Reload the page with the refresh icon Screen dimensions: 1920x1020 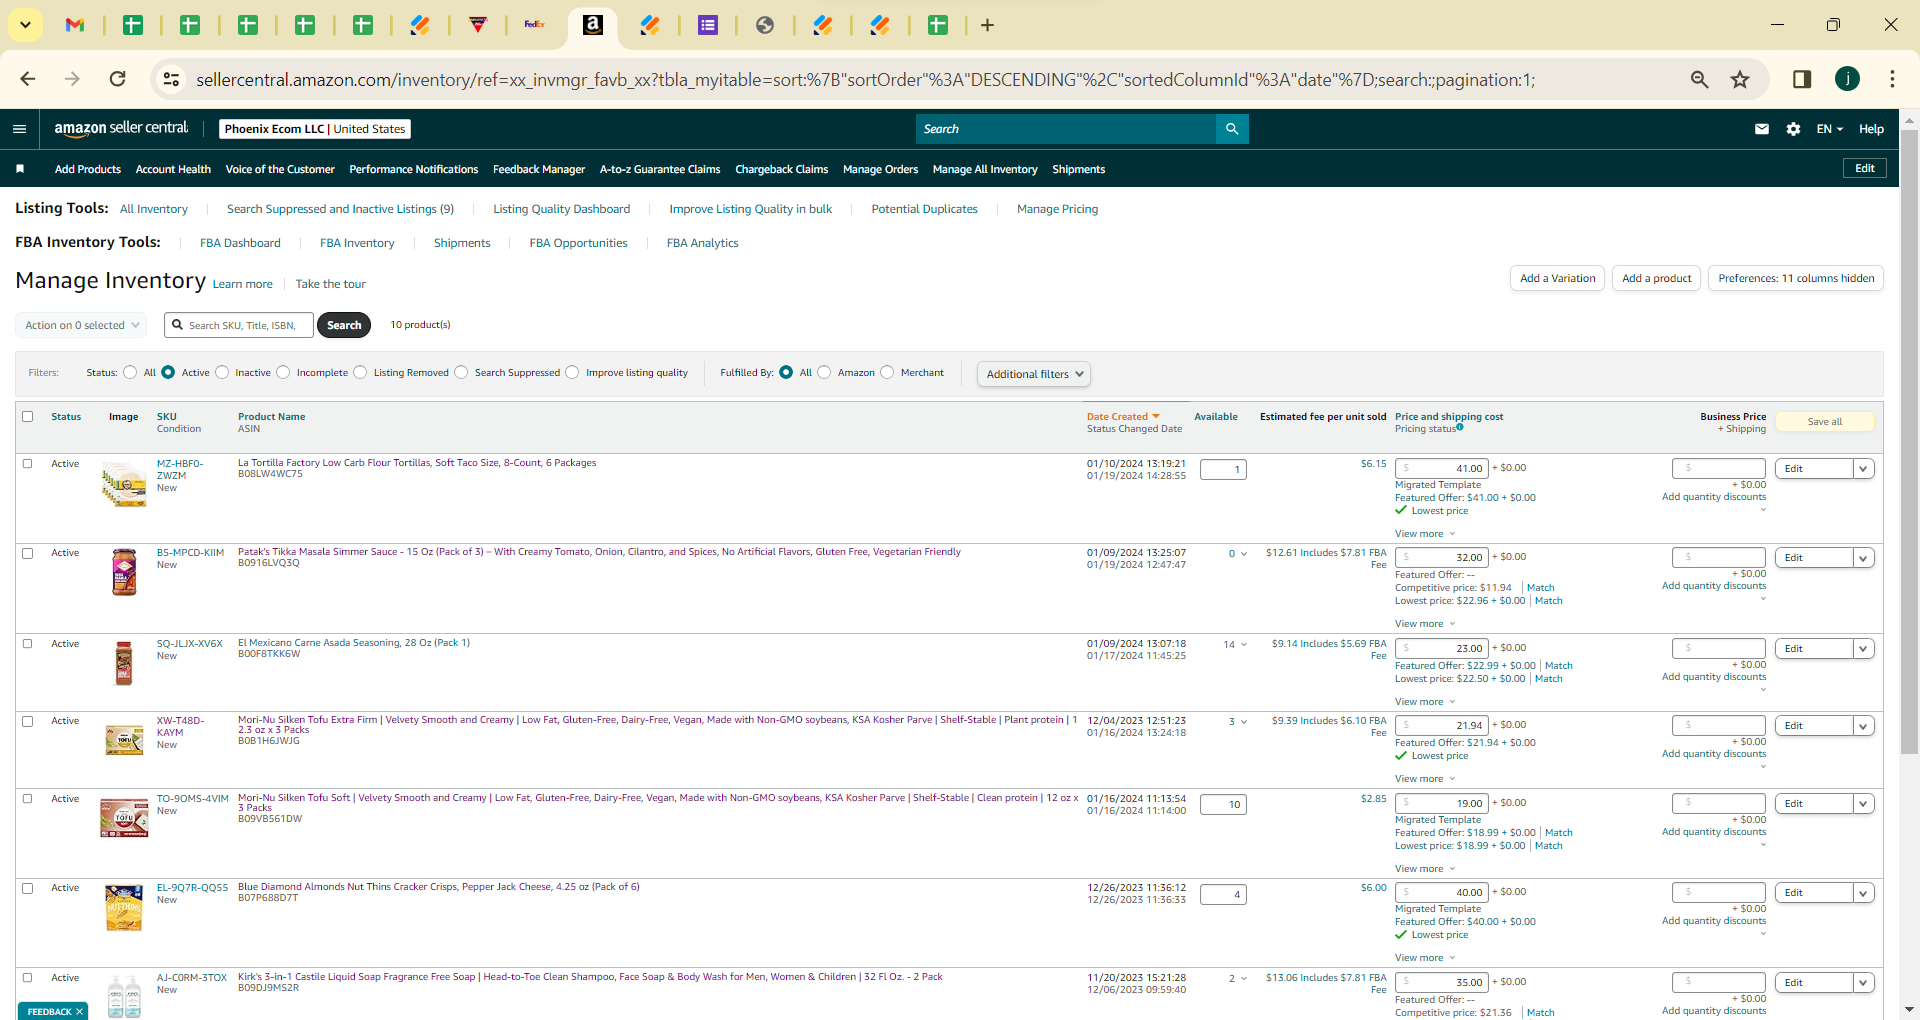tap(118, 79)
